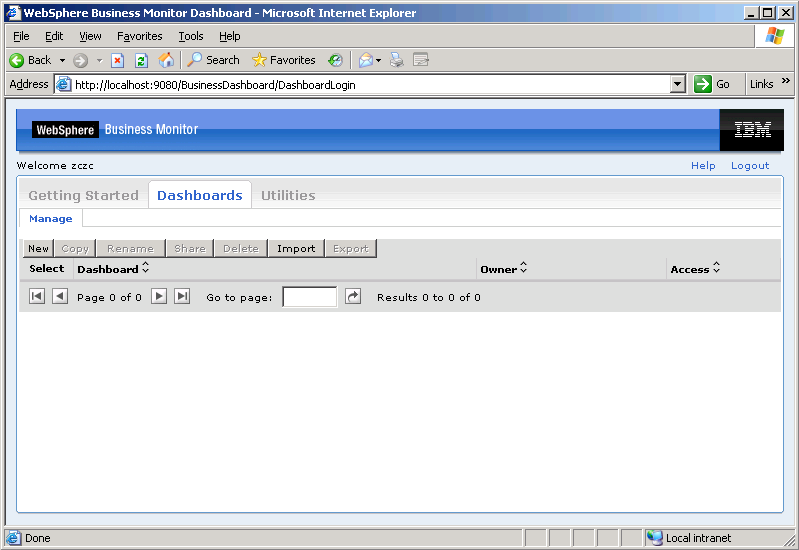Image resolution: width=799 pixels, height=550 pixels.
Task: Click the Mail envelope icon
Action: click(365, 60)
